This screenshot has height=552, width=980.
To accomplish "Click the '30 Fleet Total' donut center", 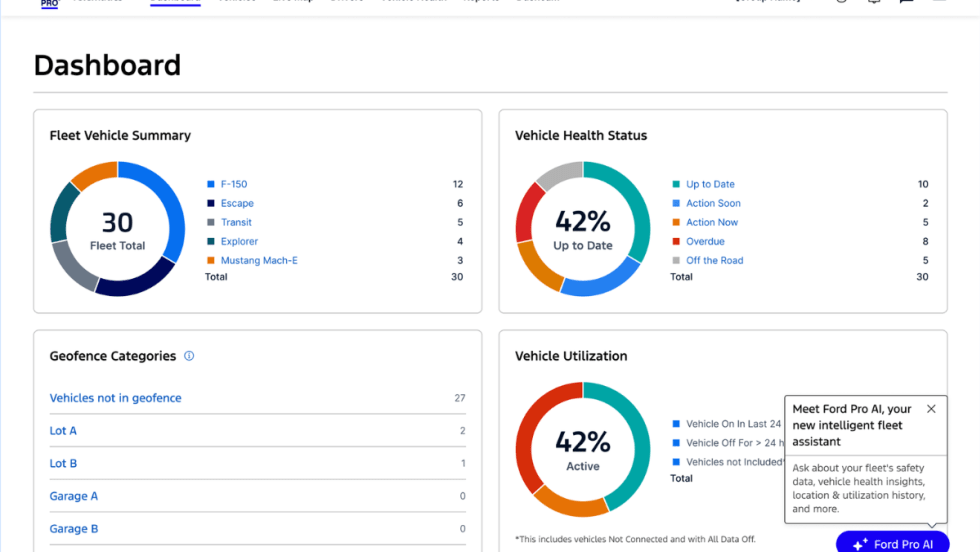I will pyautogui.click(x=118, y=230).
